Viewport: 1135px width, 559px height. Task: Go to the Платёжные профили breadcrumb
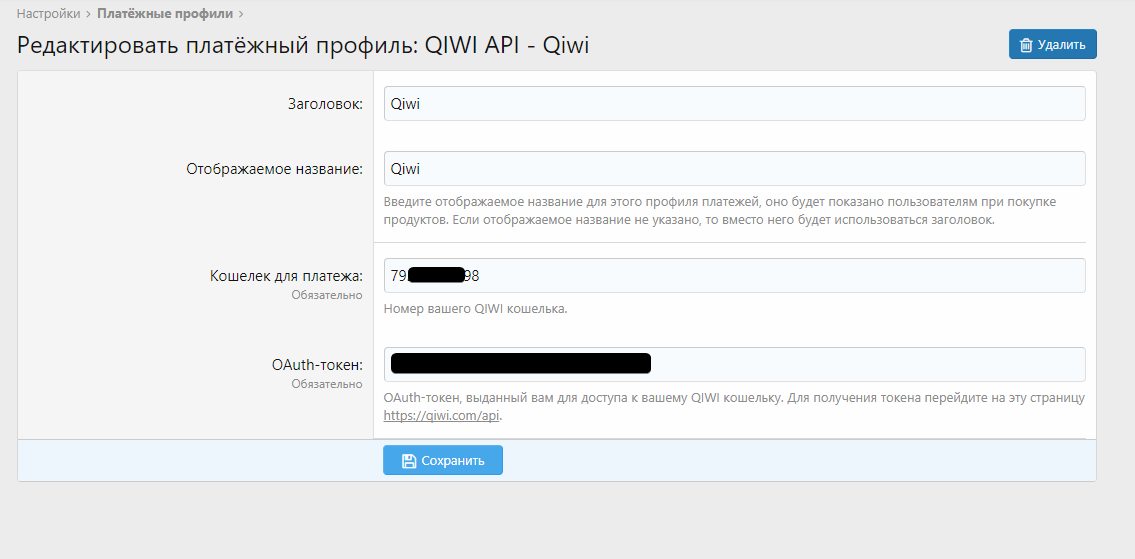coord(166,13)
